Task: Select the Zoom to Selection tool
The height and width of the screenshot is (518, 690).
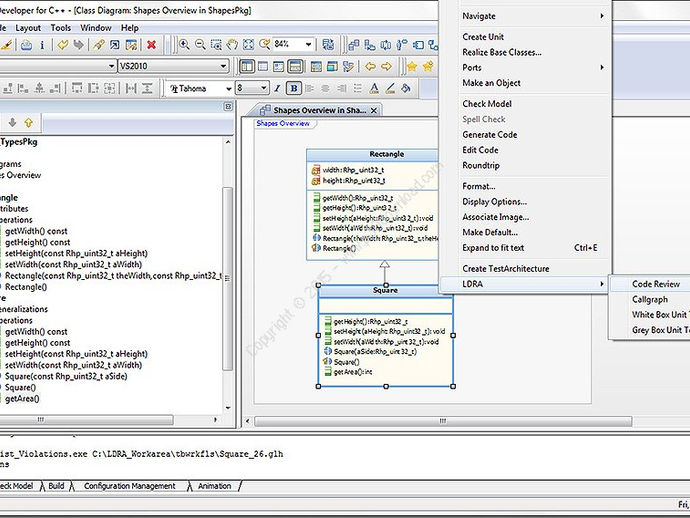Action: pos(216,44)
